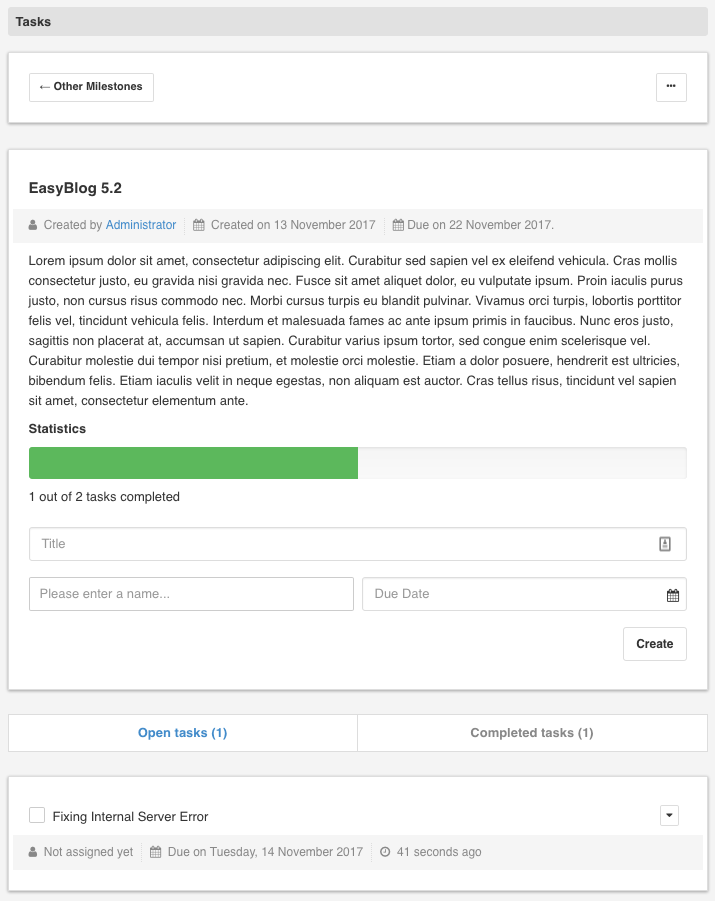This screenshot has height=901, width=715.
Task: Click the person icon beside Not assigned yet
Action: click(x=33, y=853)
